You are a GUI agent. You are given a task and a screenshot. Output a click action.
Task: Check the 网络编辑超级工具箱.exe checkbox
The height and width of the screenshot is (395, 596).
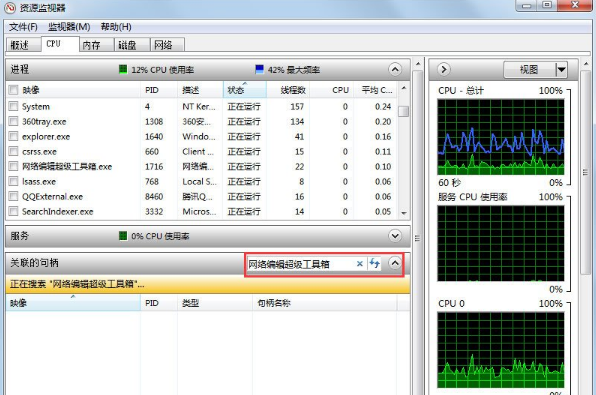point(13,166)
